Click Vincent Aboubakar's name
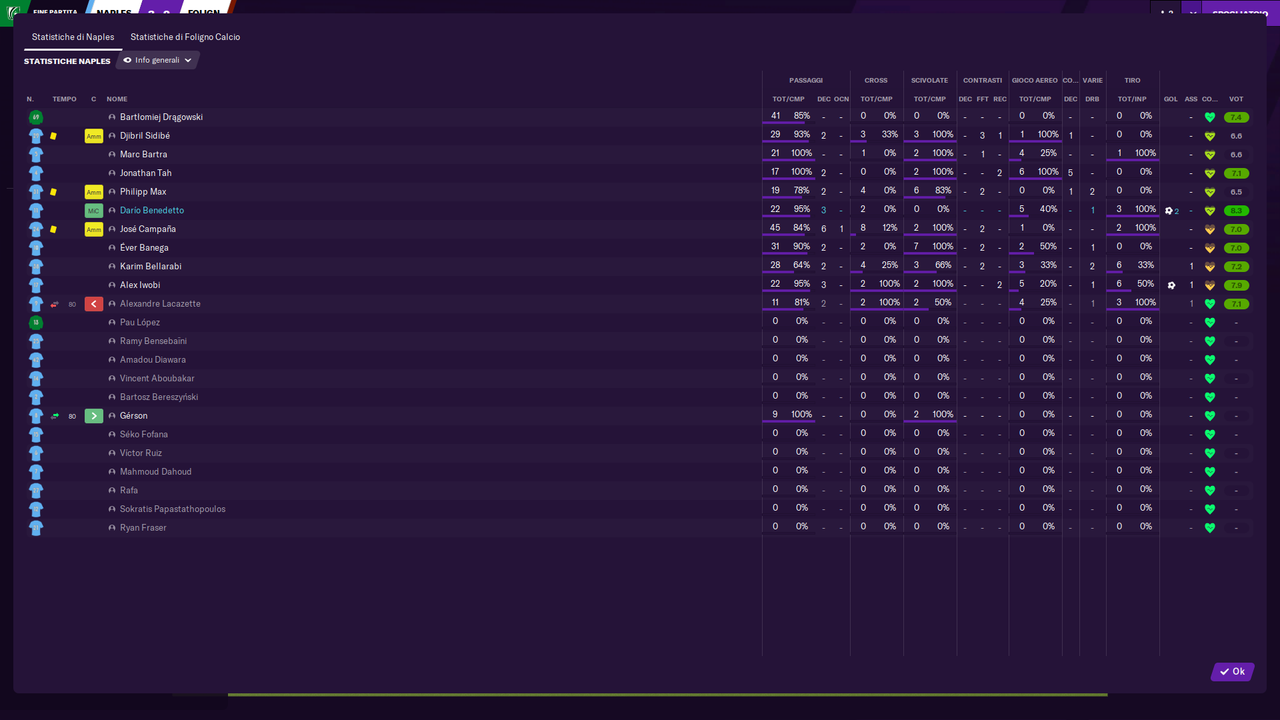 click(157, 379)
